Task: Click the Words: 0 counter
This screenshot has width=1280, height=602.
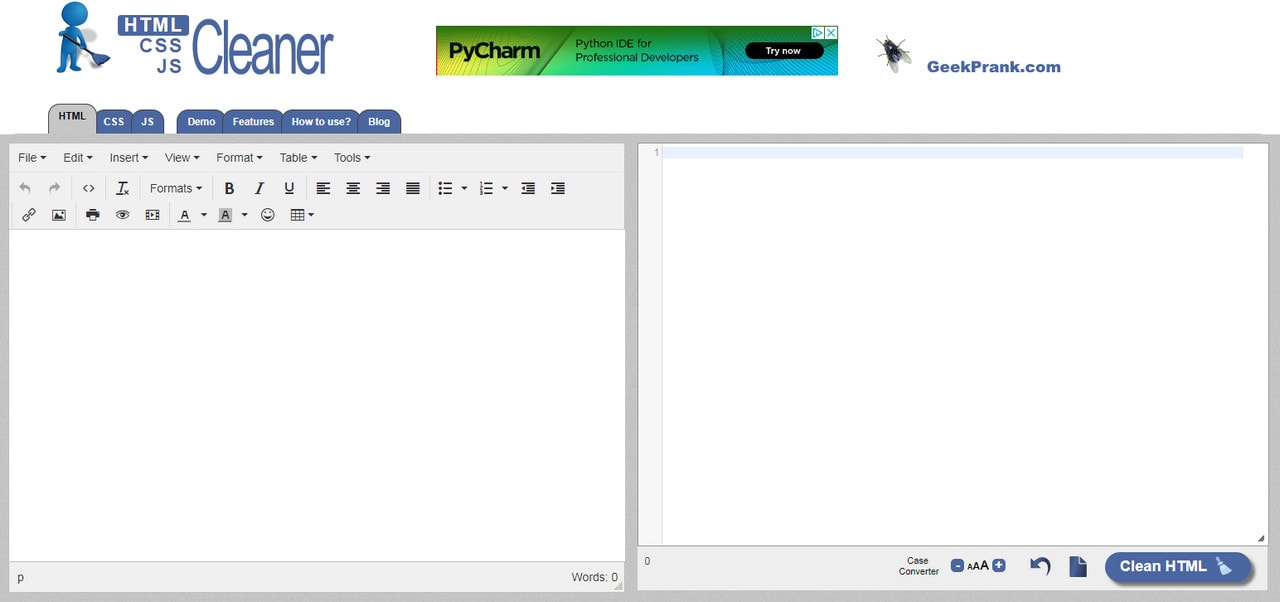Action: [595, 577]
